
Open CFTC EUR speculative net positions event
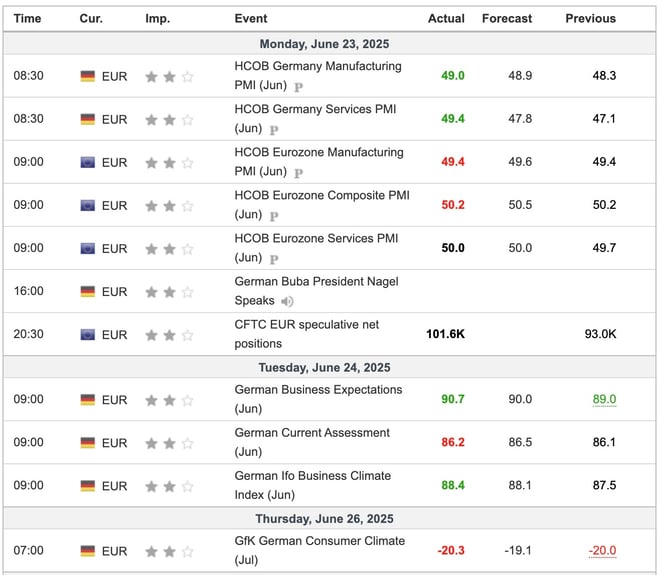point(306,334)
